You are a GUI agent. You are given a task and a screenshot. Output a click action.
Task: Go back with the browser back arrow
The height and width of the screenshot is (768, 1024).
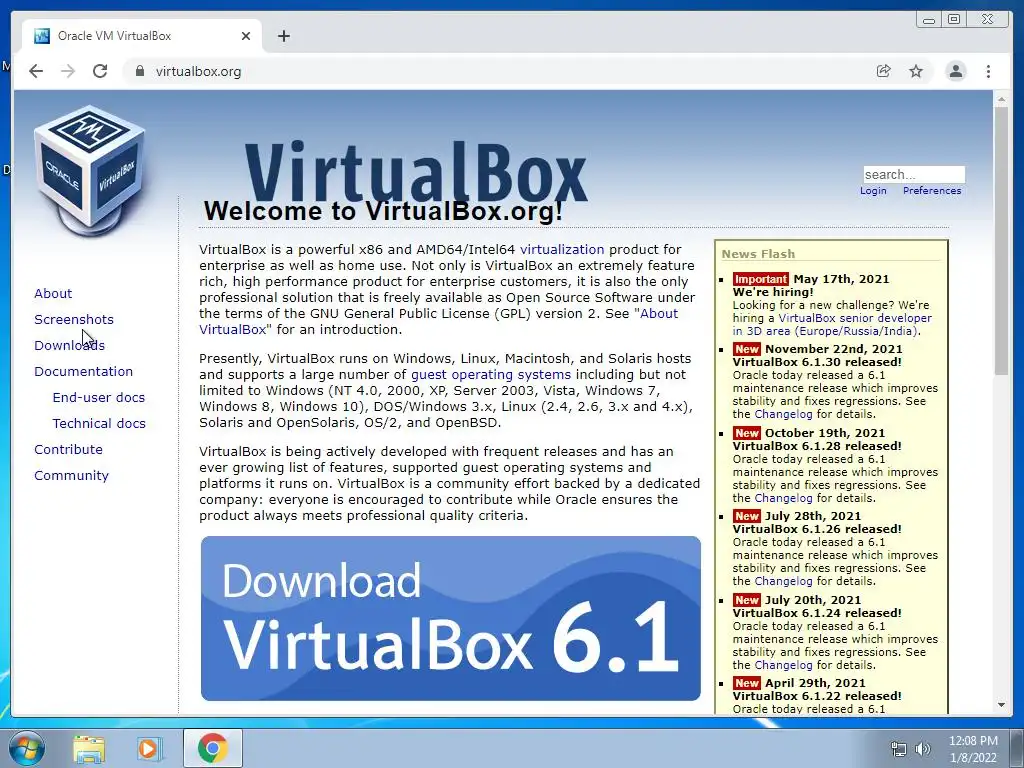tap(36, 71)
